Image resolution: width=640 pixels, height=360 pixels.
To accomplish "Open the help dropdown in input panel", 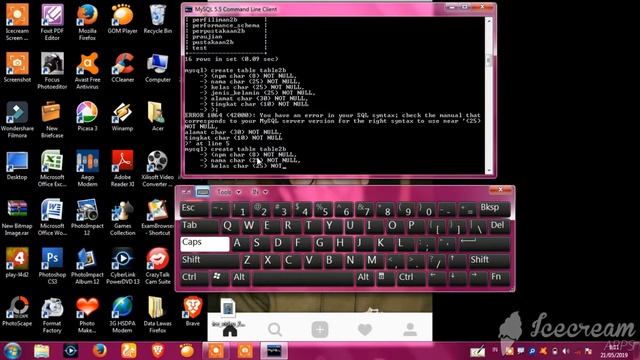I will (260, 192).
